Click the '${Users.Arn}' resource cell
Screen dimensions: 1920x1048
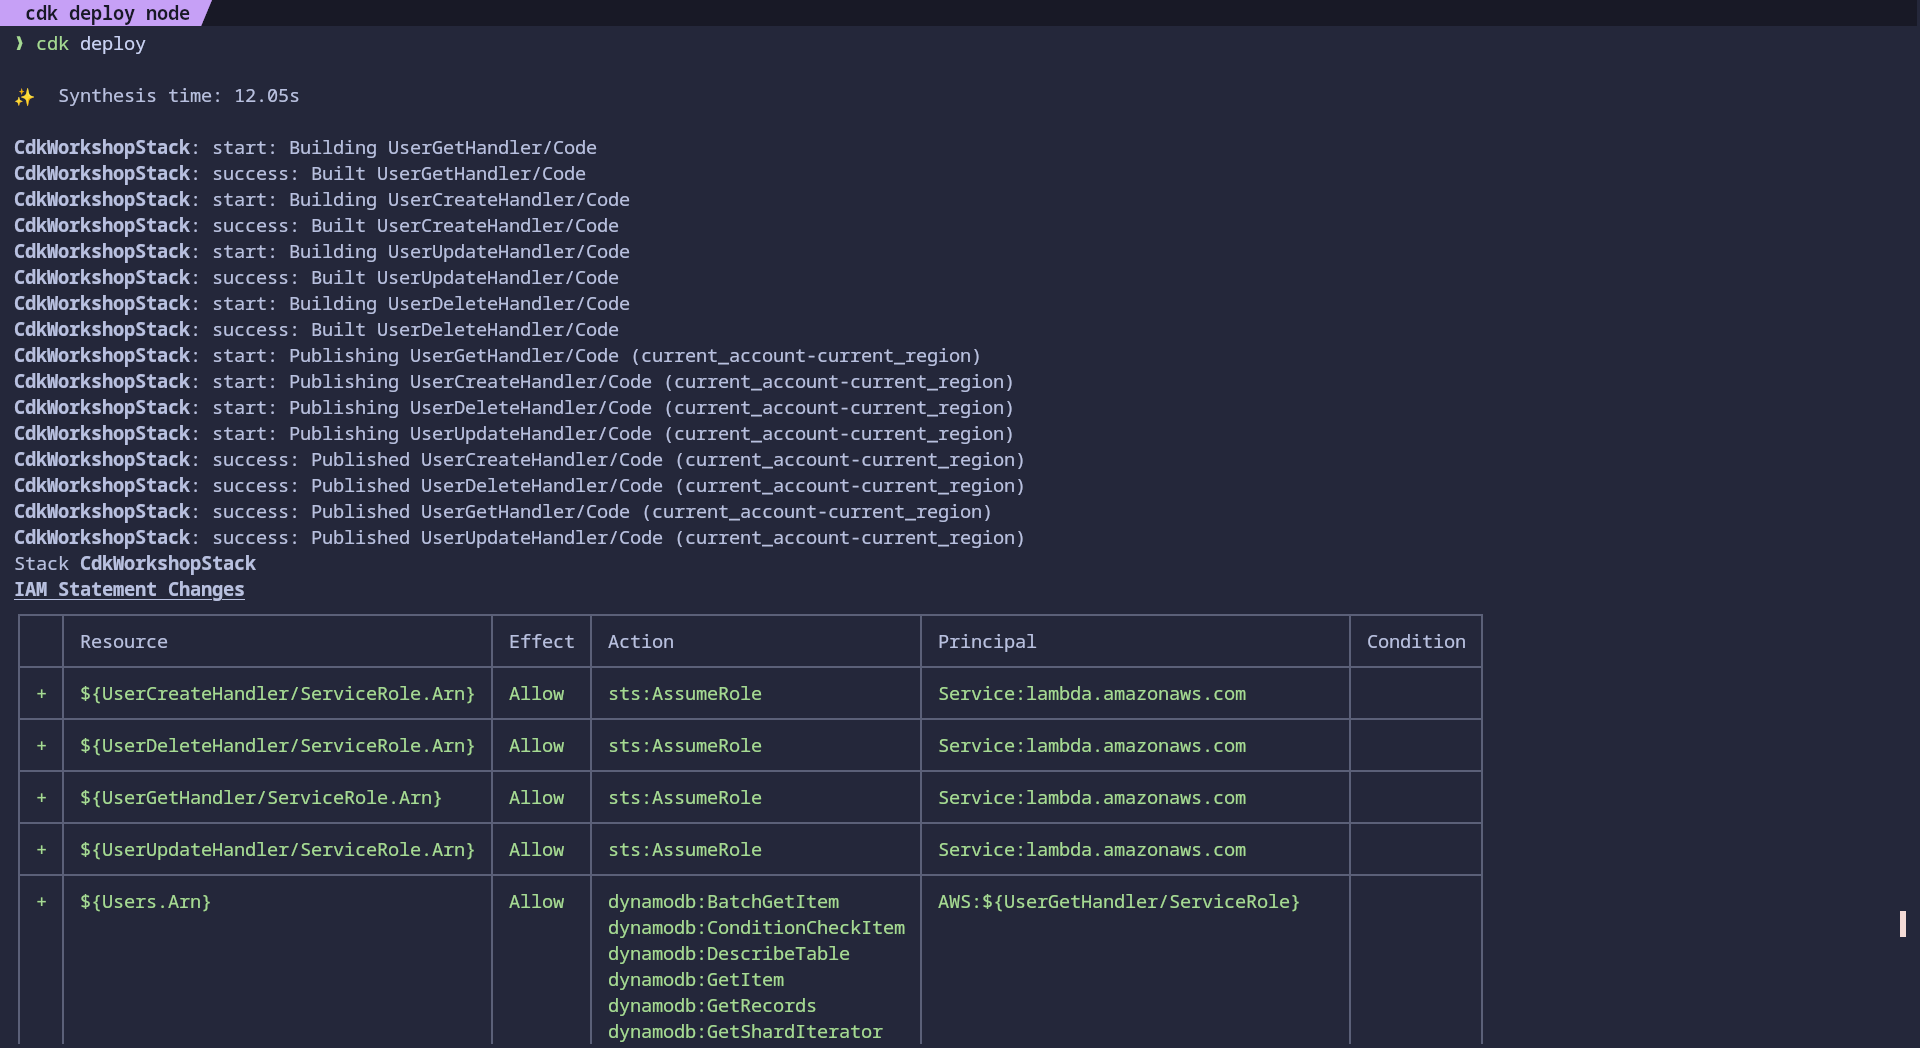146,902
